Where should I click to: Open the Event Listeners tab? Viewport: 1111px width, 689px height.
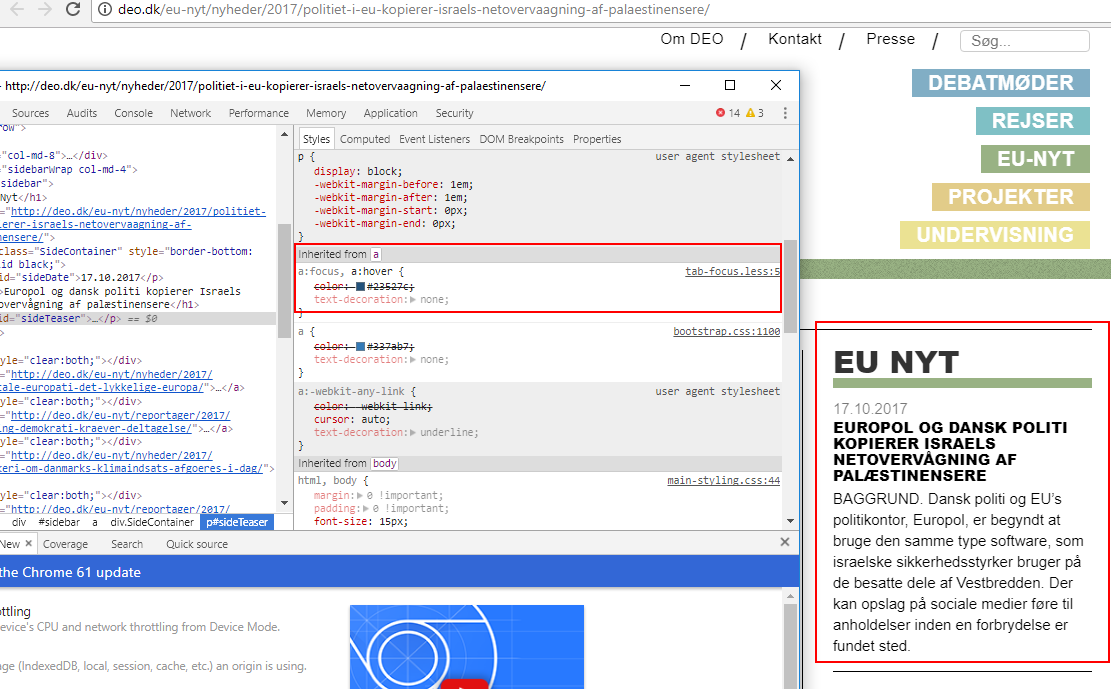(x=434, y=140)
